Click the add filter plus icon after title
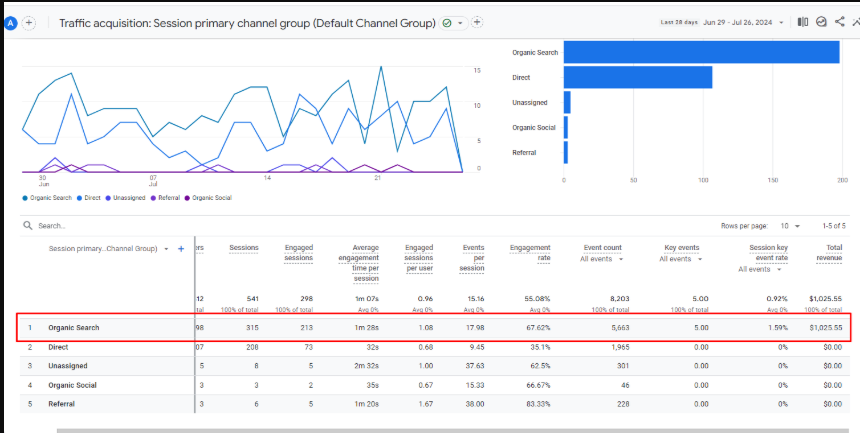 (x=477, y=22)
